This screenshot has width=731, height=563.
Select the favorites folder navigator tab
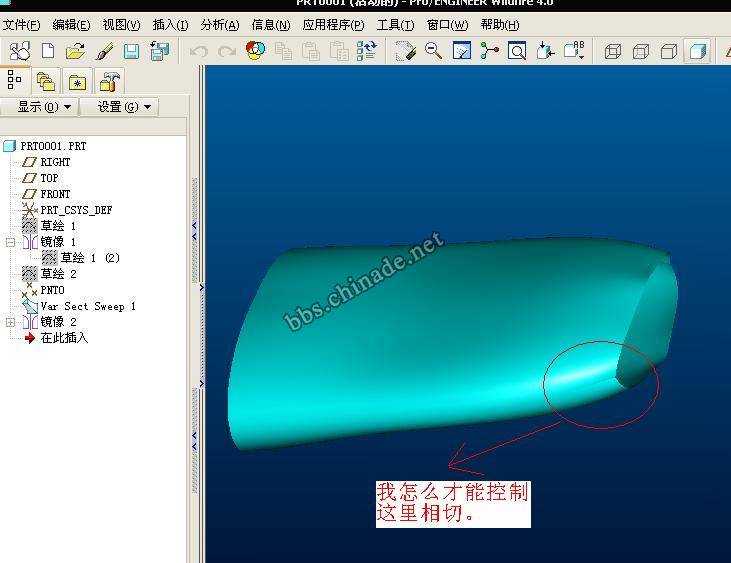coord(77,82)
